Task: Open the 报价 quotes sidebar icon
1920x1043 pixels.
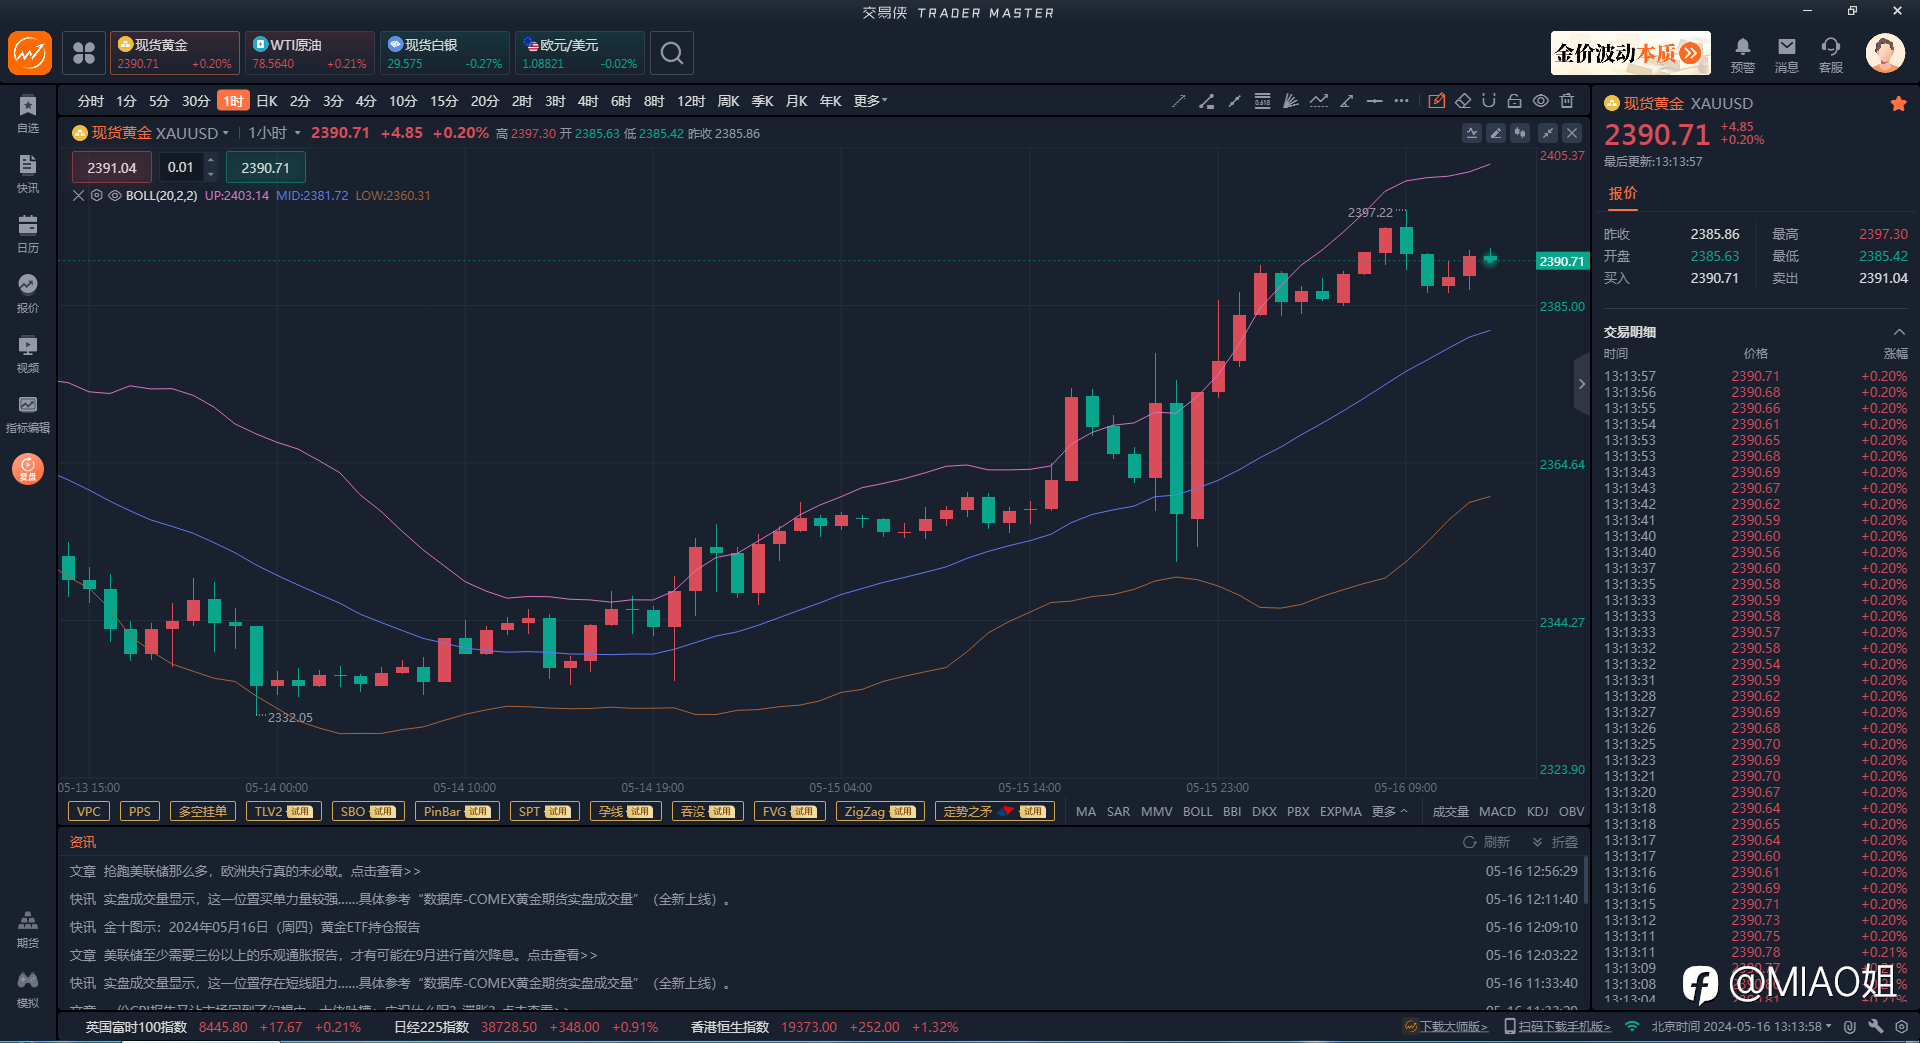Action: pyautogui.click(x=28, y=294)
